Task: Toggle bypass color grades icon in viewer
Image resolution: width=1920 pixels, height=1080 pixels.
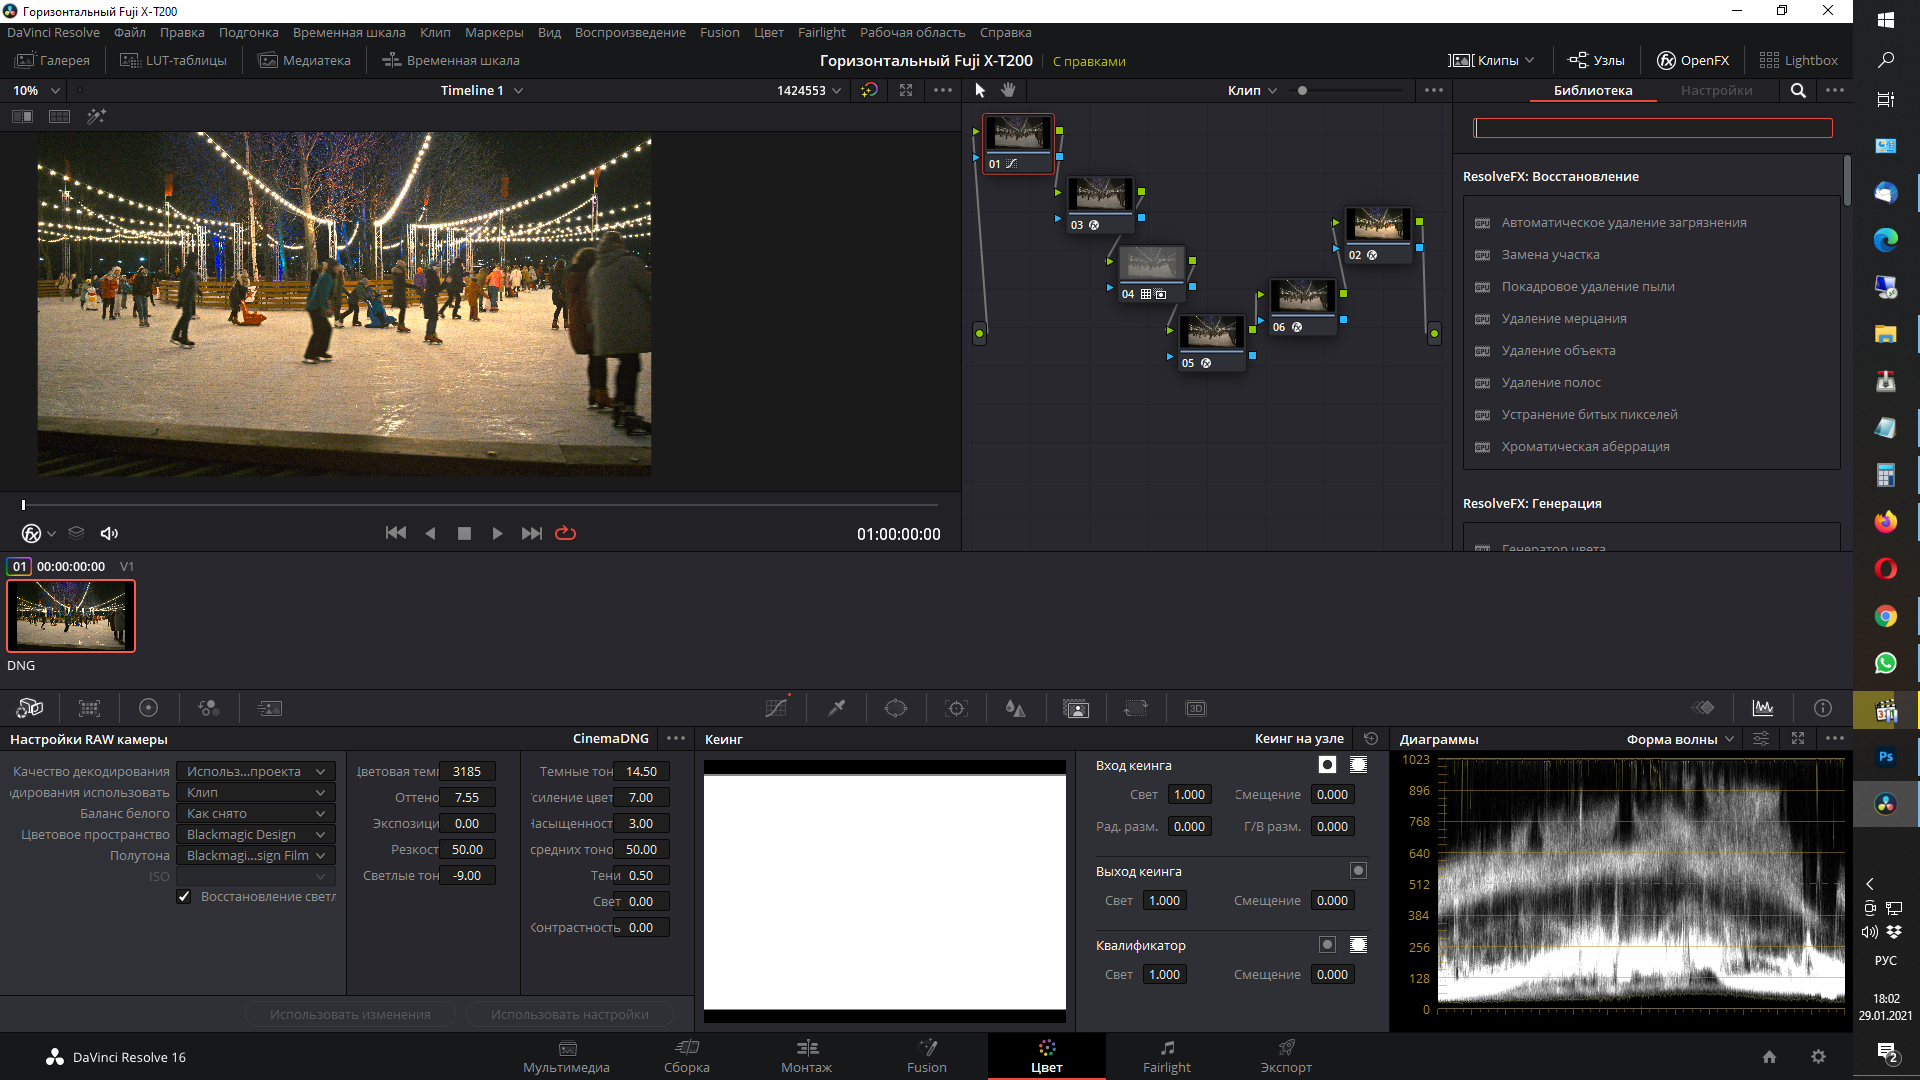Action: (x=870, y=90)
